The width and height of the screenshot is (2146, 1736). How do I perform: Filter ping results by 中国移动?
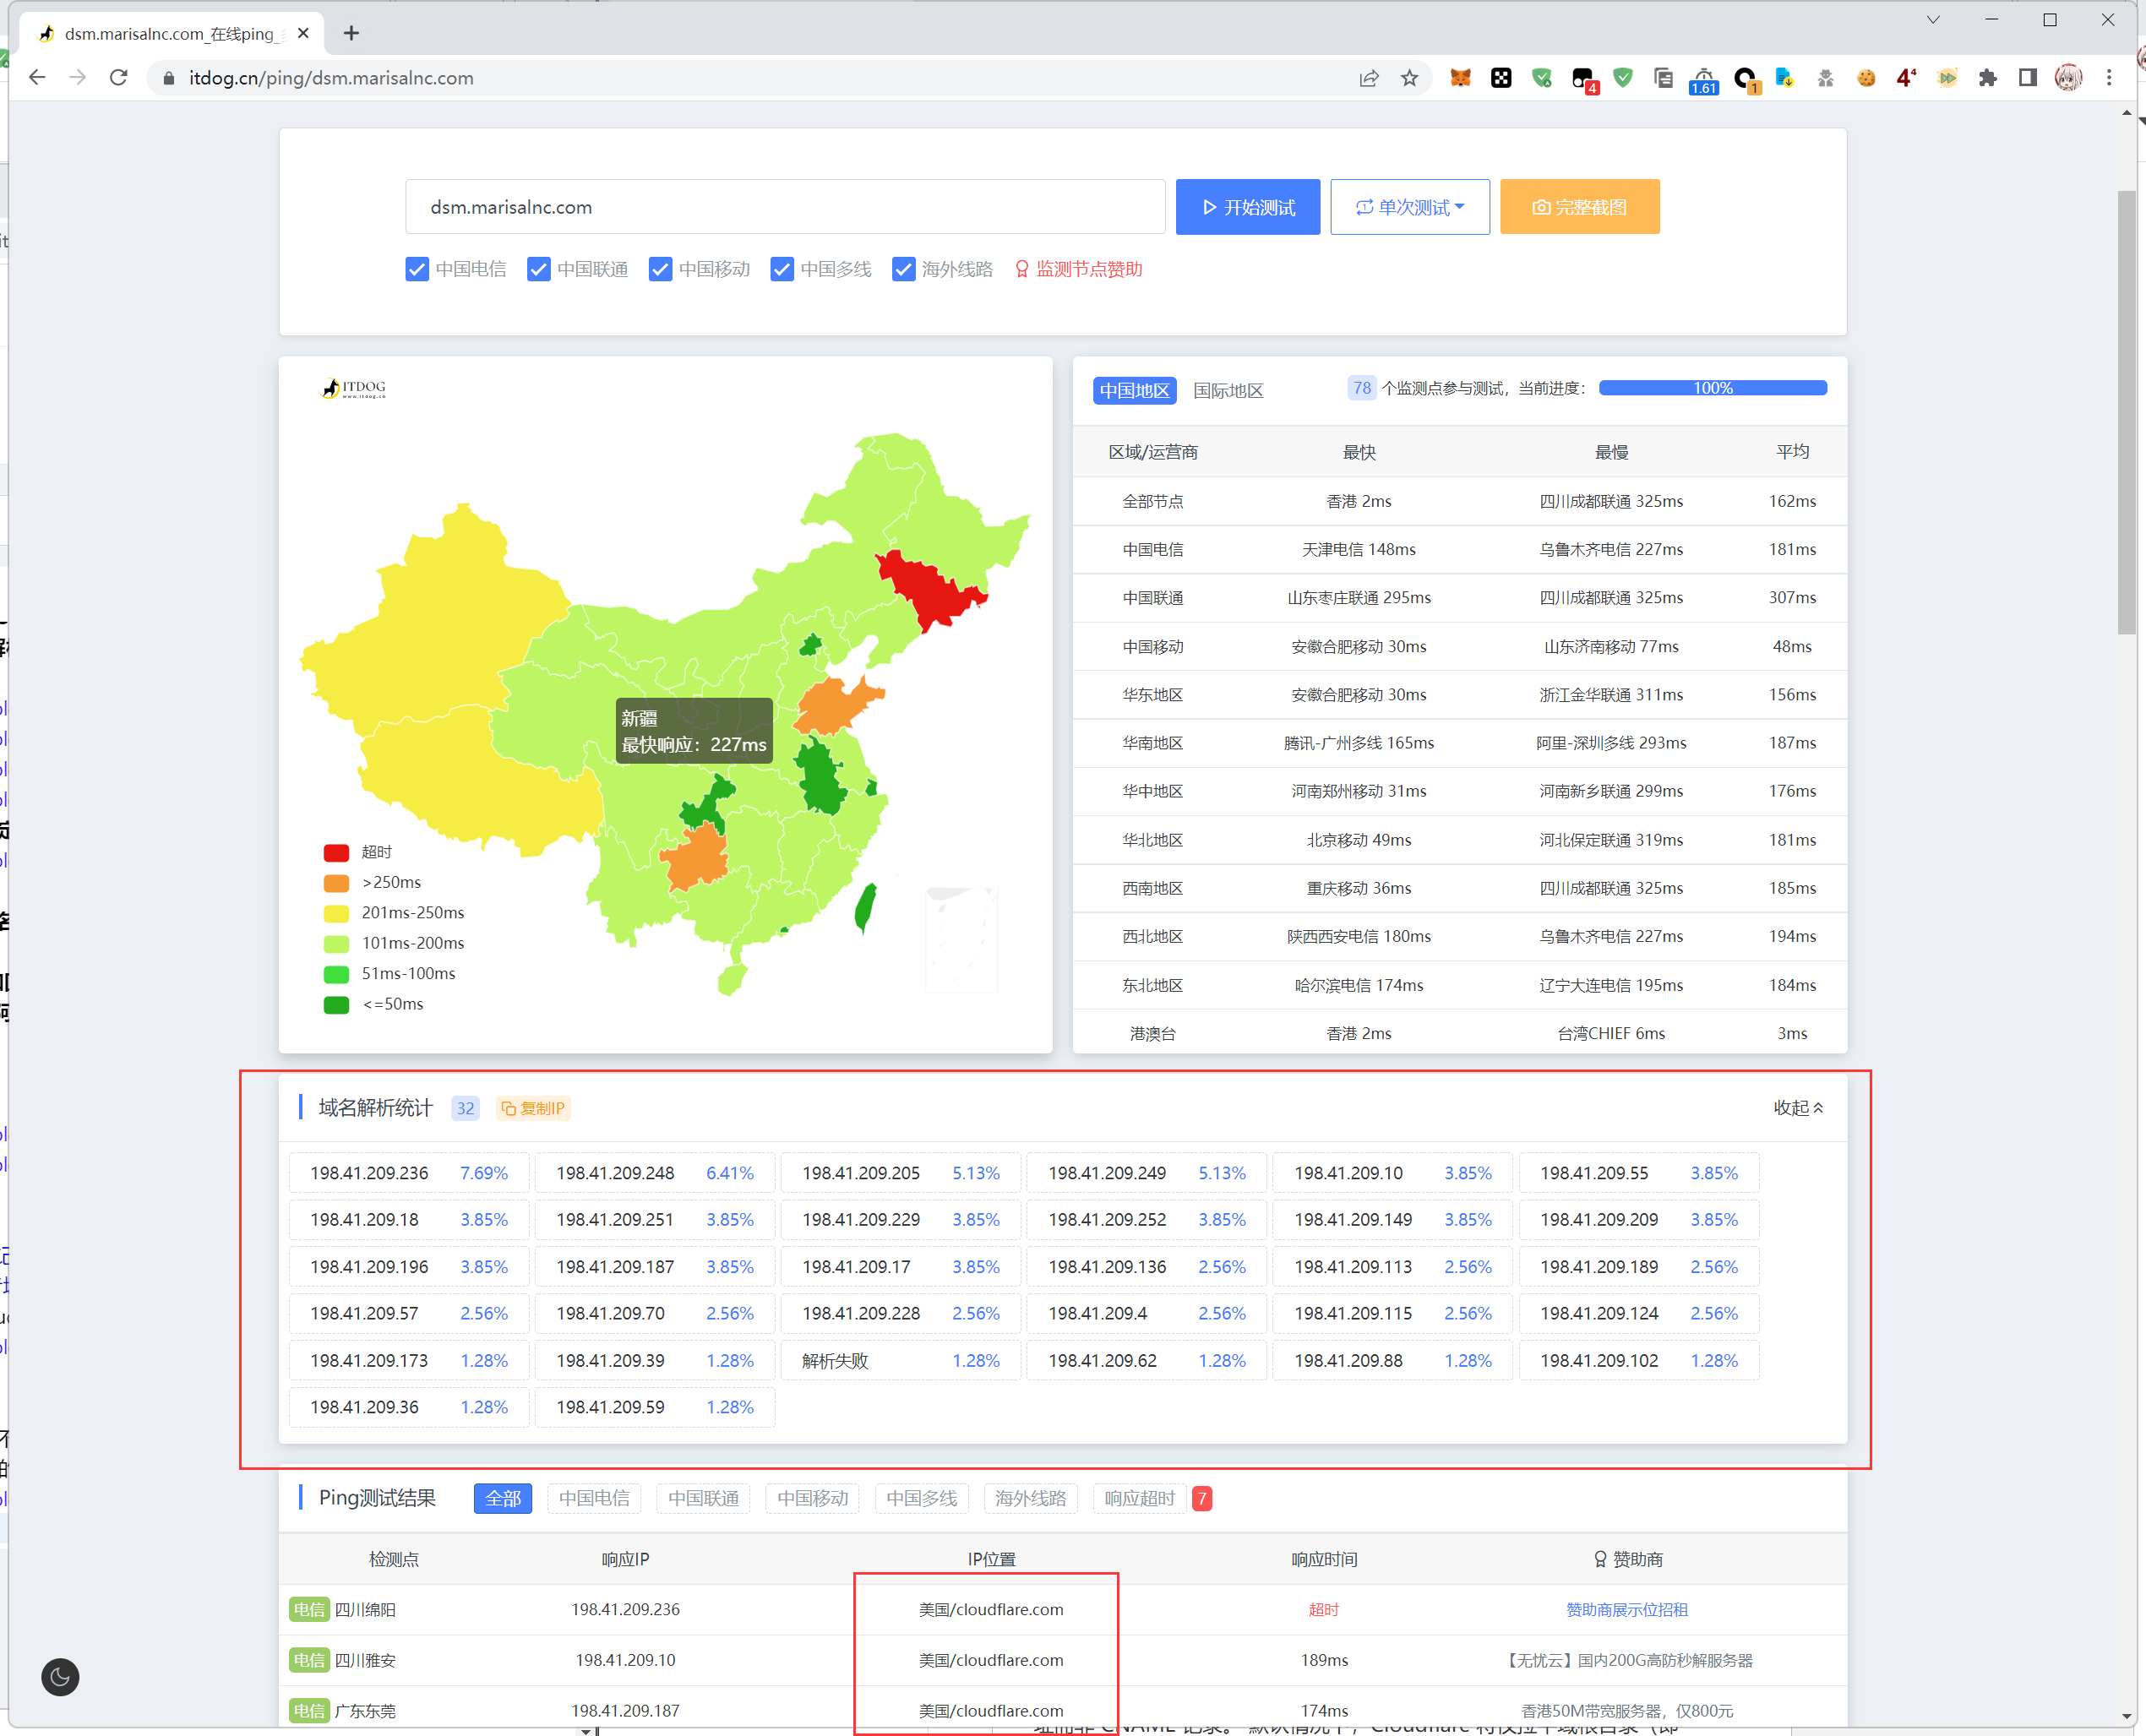point(812,1498)
